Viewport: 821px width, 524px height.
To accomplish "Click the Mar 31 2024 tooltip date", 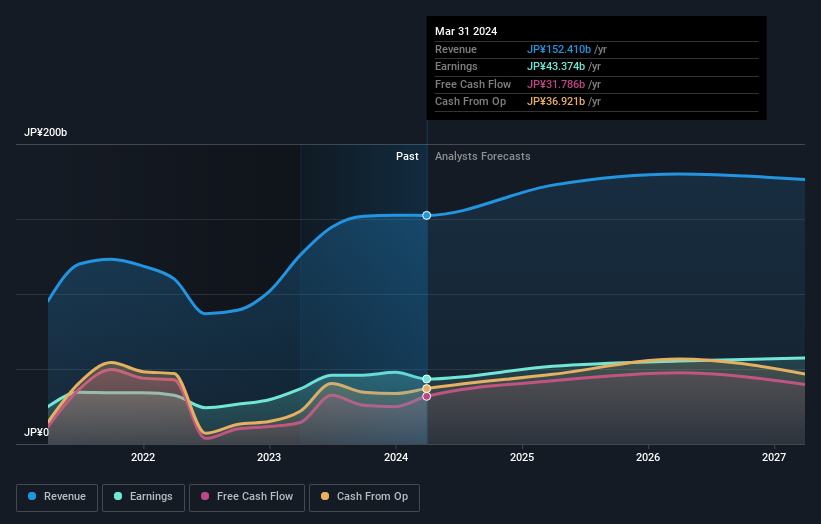I will coord(466,31).
